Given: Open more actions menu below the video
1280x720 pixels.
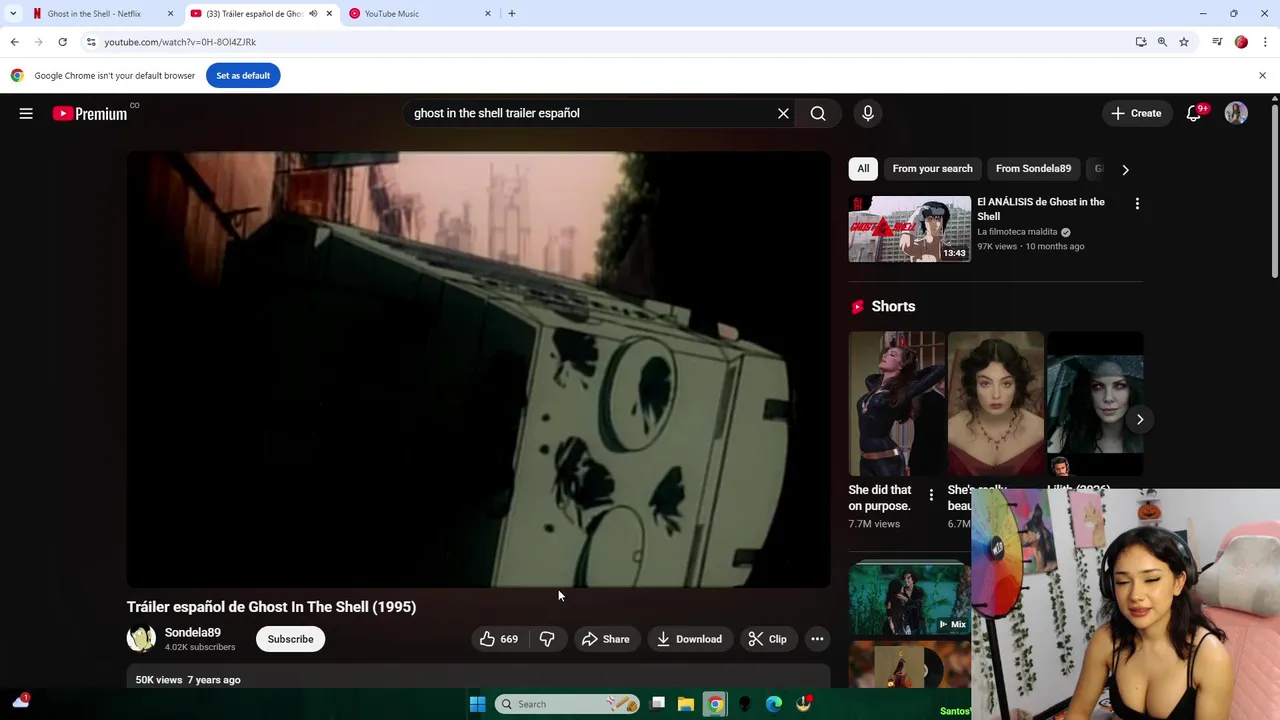Looking at the screenshot, I should tap(817, 639).
